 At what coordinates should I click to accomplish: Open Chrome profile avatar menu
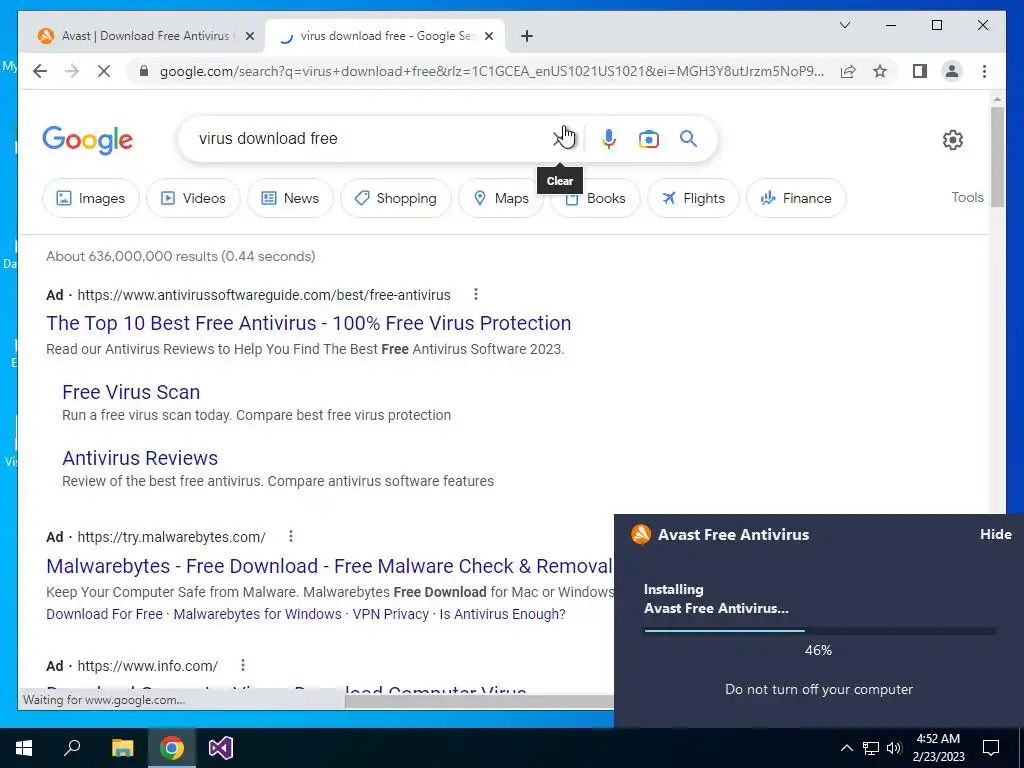coord(952,71)
